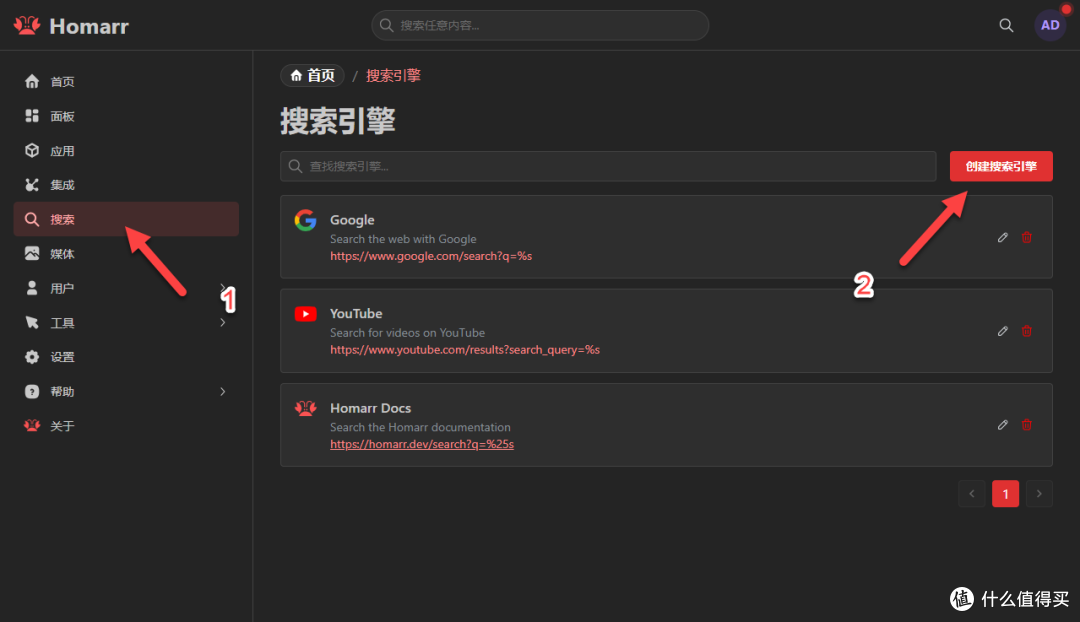Image resolution: width=1080 pixels, height=622 pixels.
Task: Open the google.com search URL link
Action: pos(431,256)
